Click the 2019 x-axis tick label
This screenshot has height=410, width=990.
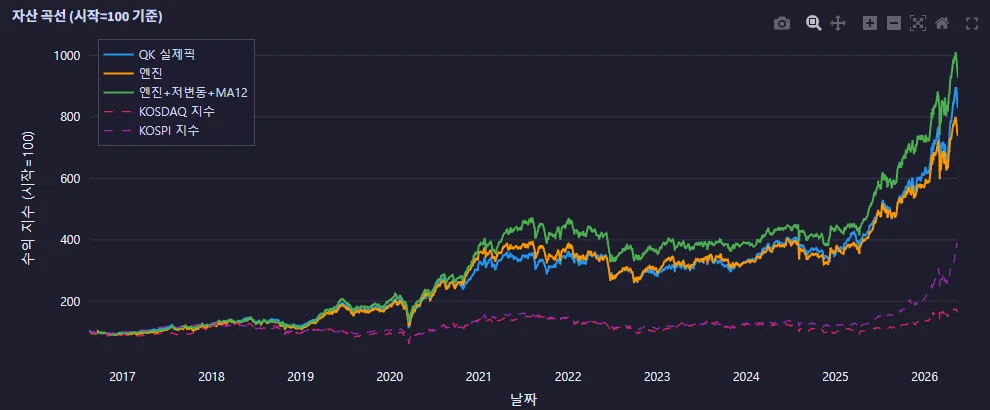coord(300,377)
